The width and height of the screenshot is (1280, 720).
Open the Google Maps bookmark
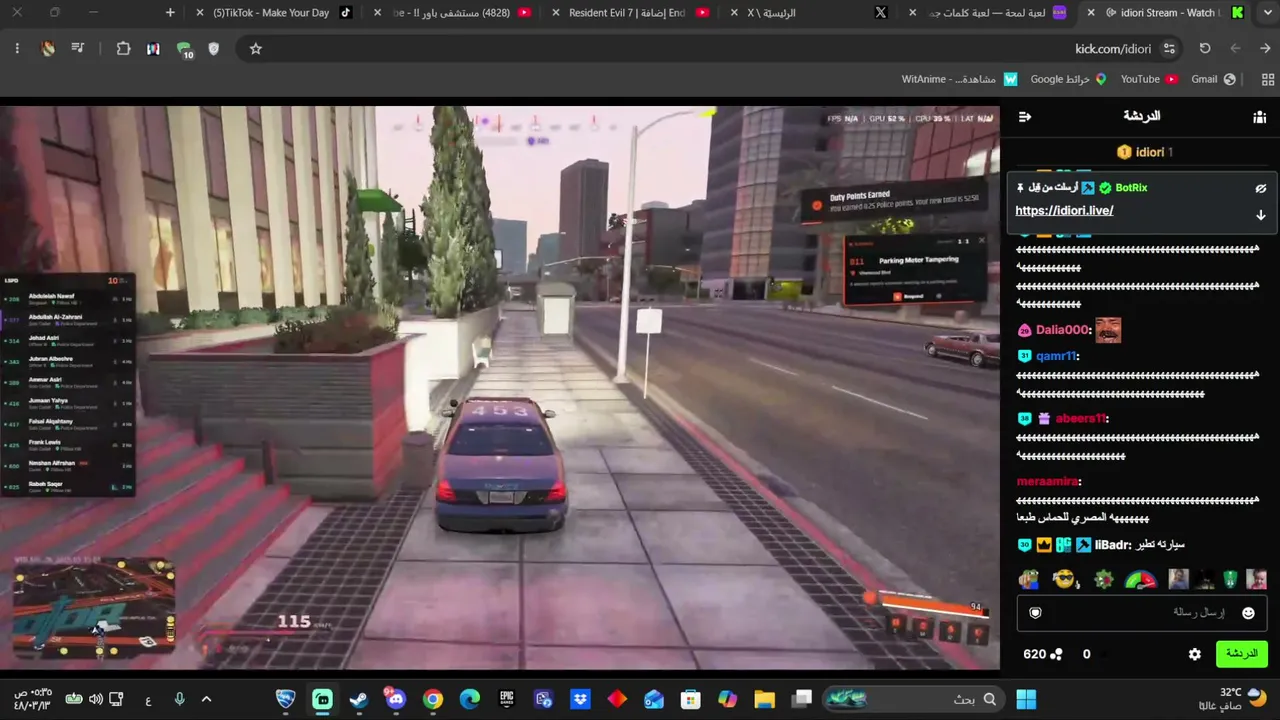pyautogui.click(x=1069, y=79)
